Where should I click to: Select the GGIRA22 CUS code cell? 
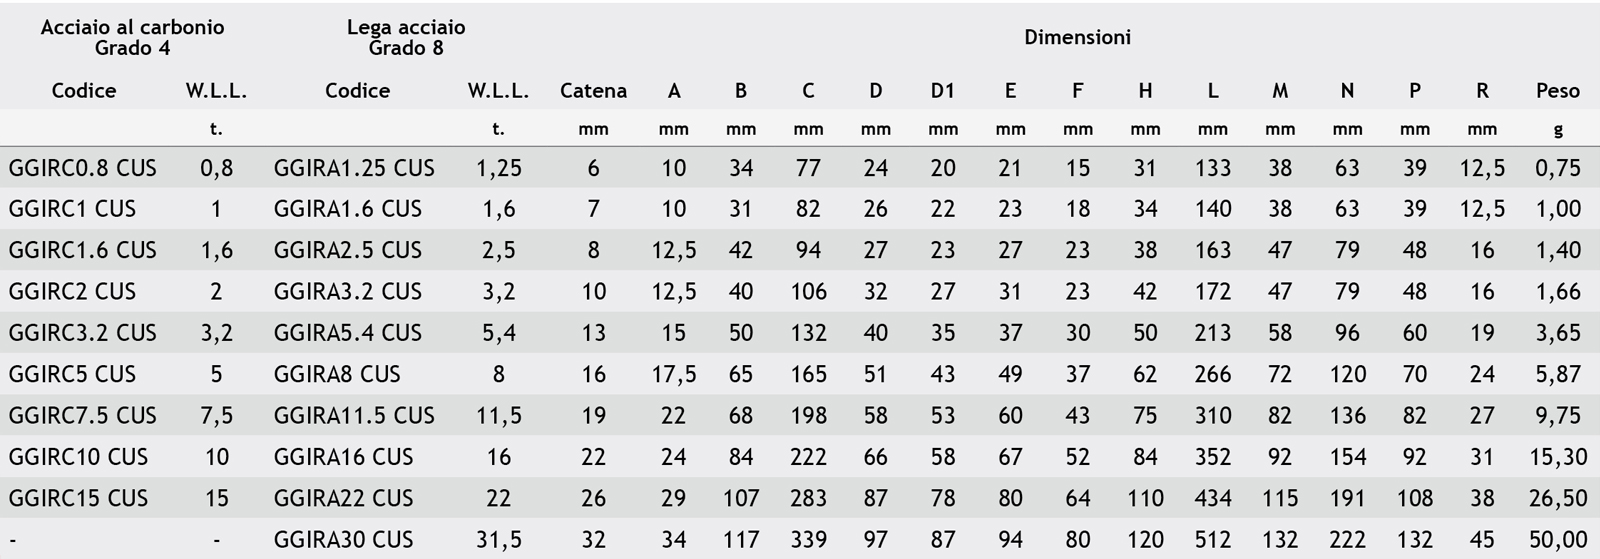coord(343,498)
